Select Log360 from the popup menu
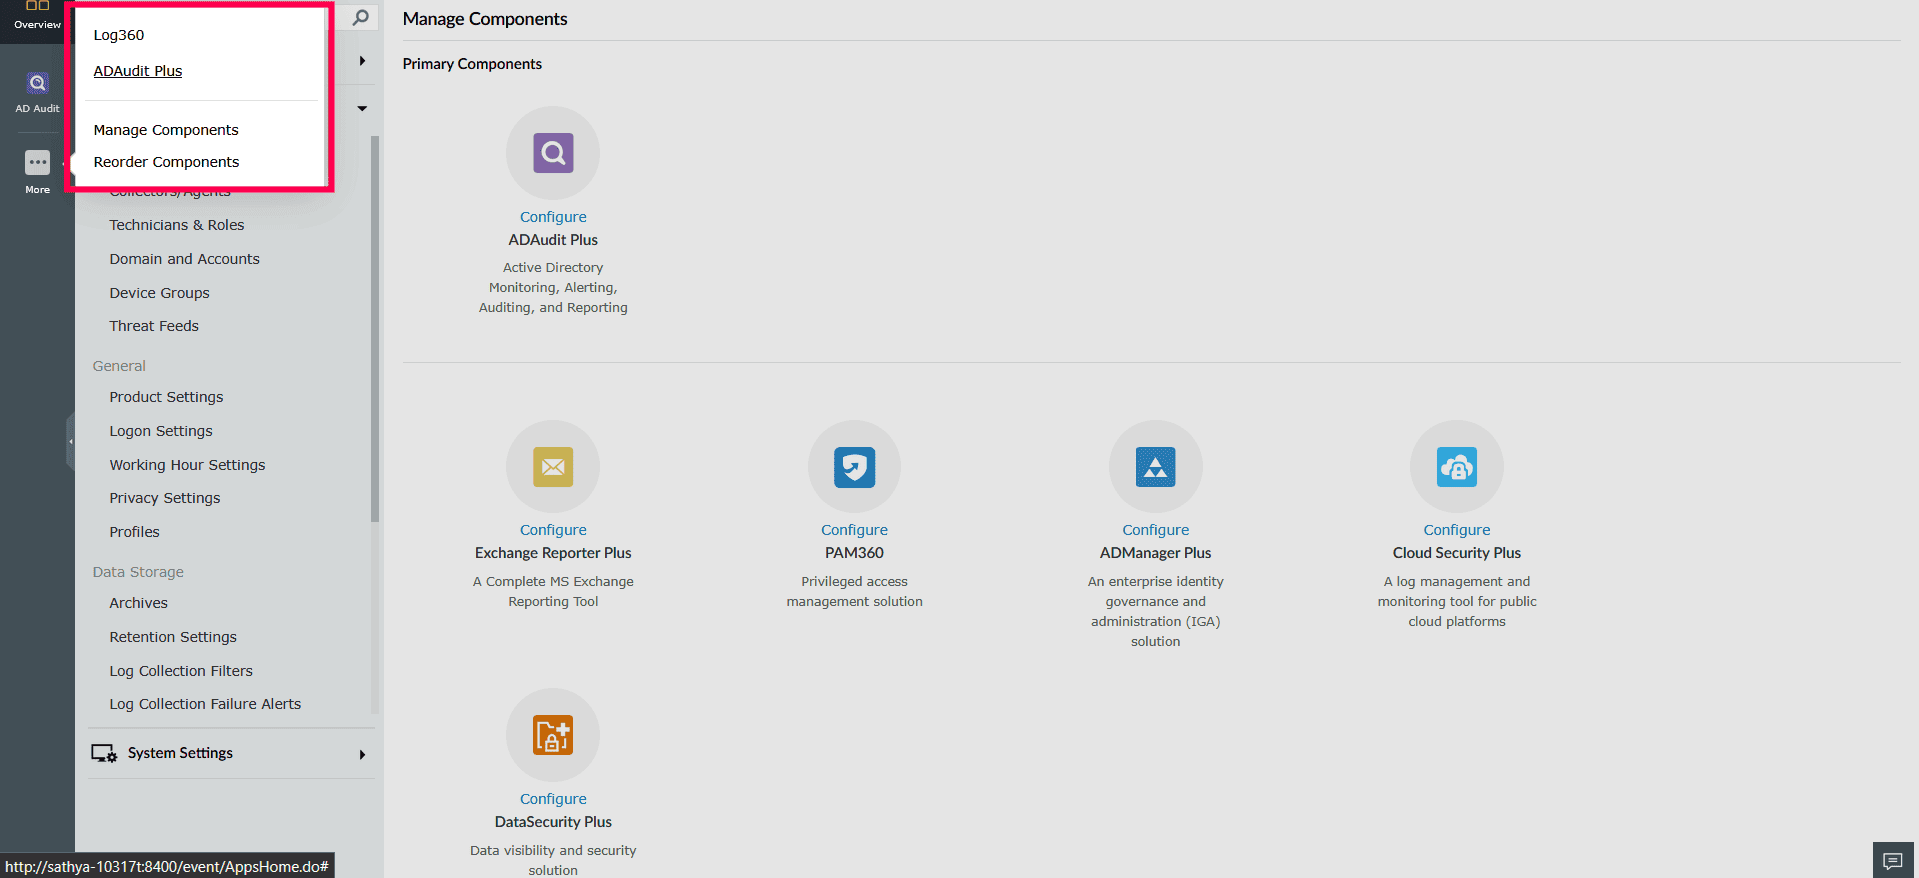 point(119,35)
